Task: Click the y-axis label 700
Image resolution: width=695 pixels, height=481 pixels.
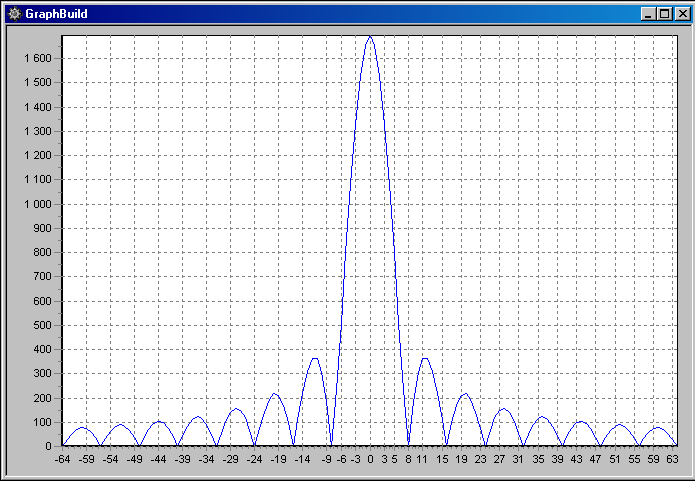Action: tap(43, 277)
